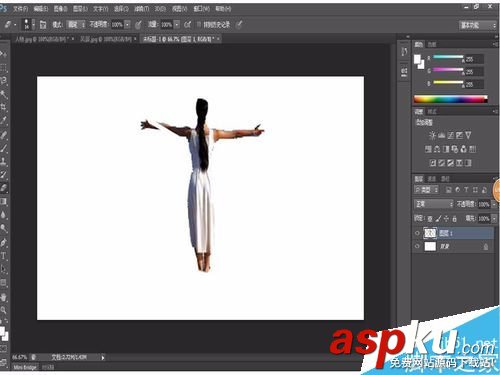This screenshot has width=500, height=375.
Task: Toggle lock all padlock icon
Action: [454, 219]
